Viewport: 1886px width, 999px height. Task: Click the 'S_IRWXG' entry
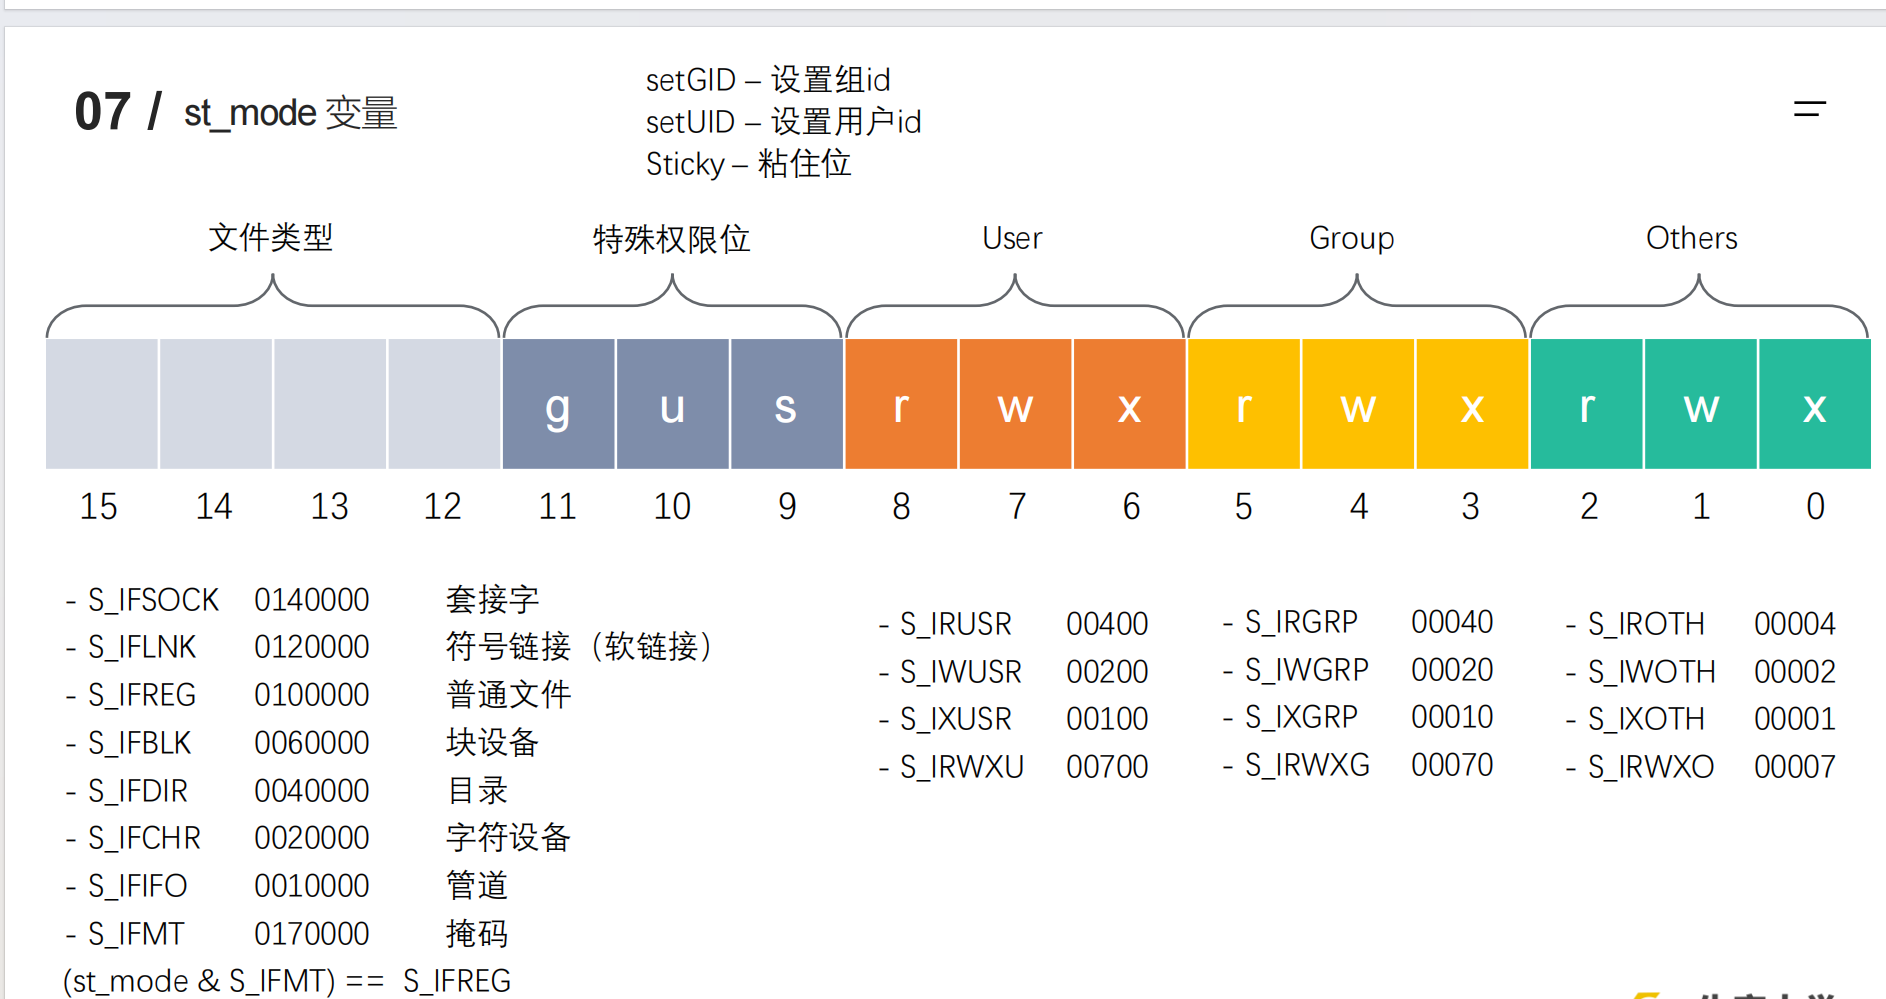point(1307,765)
